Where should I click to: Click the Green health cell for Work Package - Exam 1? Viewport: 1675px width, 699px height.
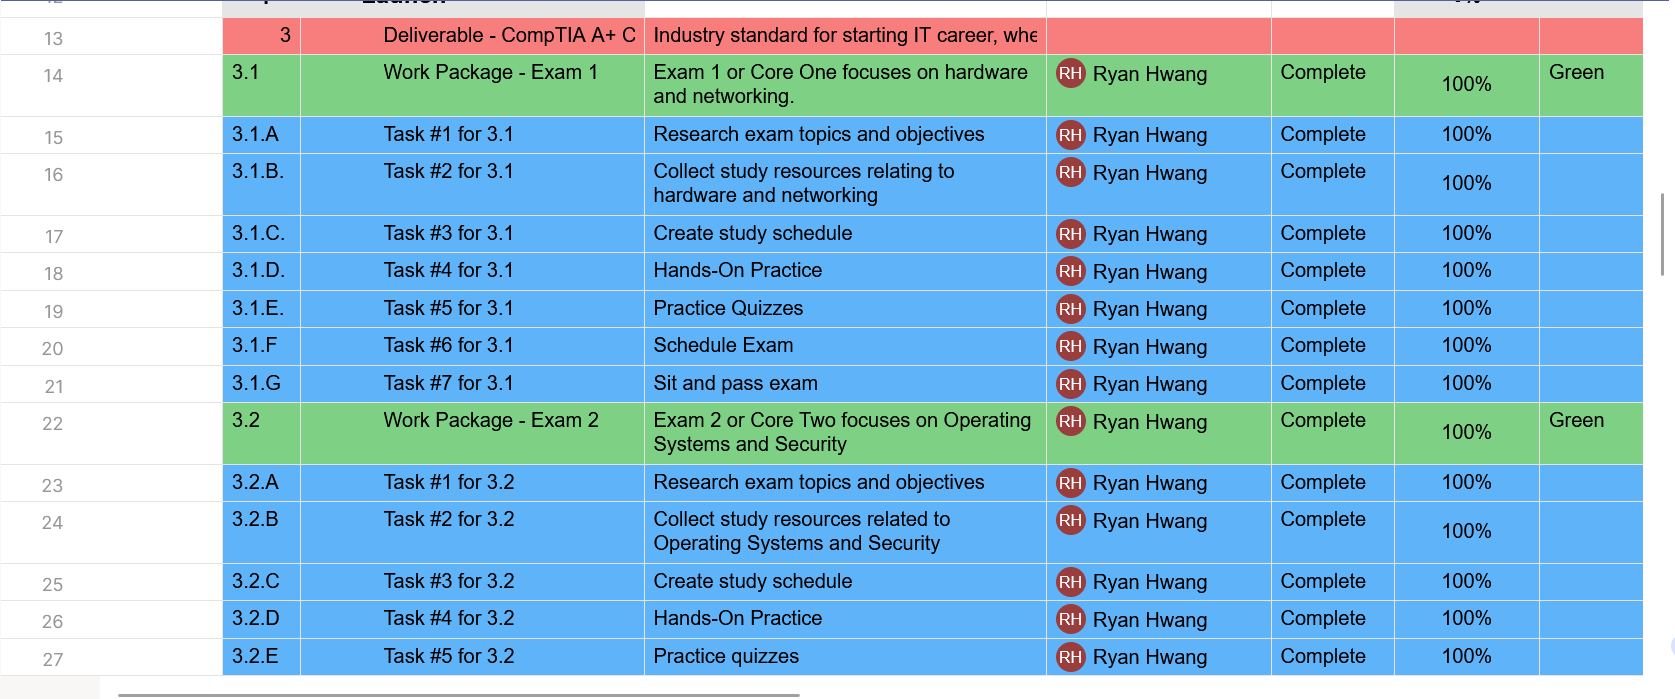point(1576,73)
